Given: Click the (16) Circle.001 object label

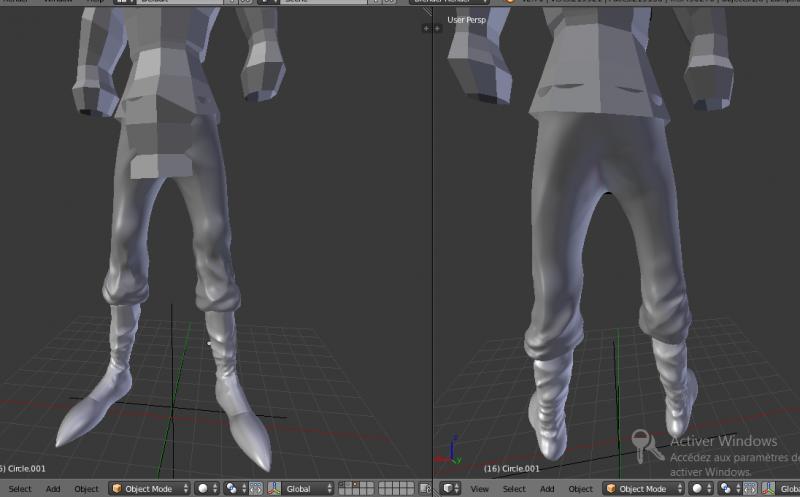Looking at the screenshot, I should [x=511, y=468].
